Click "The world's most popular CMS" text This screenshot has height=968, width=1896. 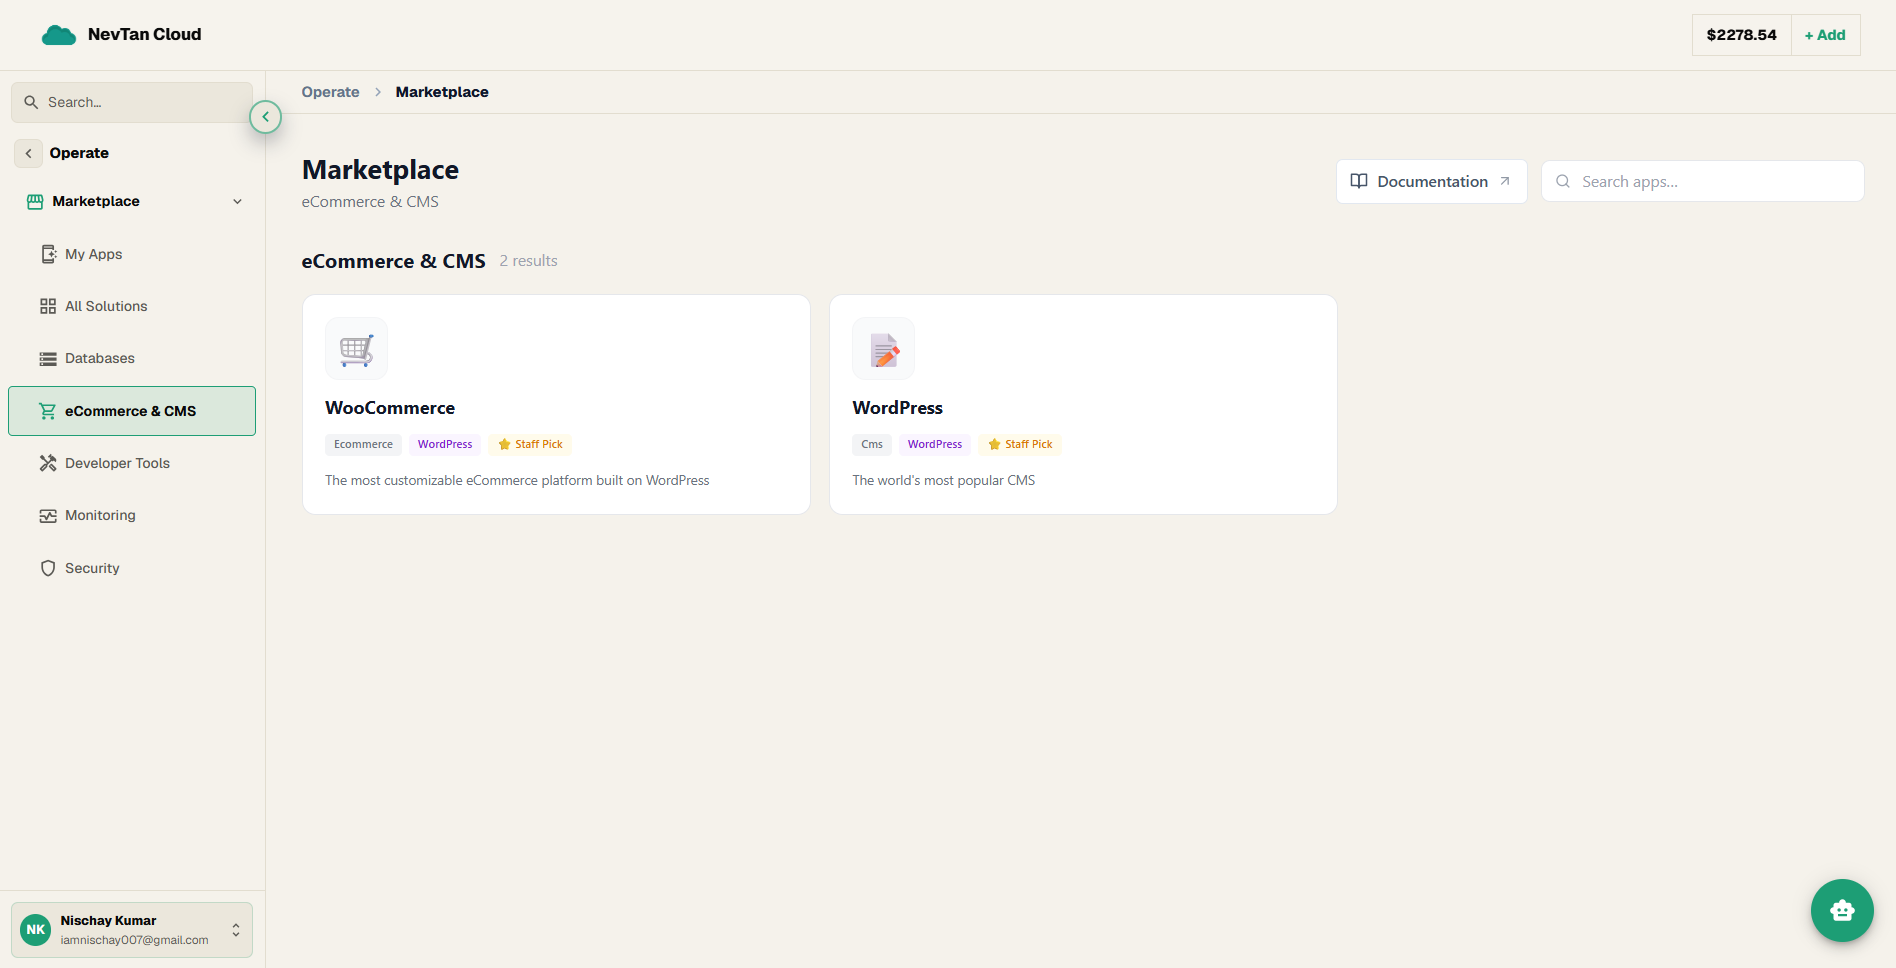(x=944, y=481)
